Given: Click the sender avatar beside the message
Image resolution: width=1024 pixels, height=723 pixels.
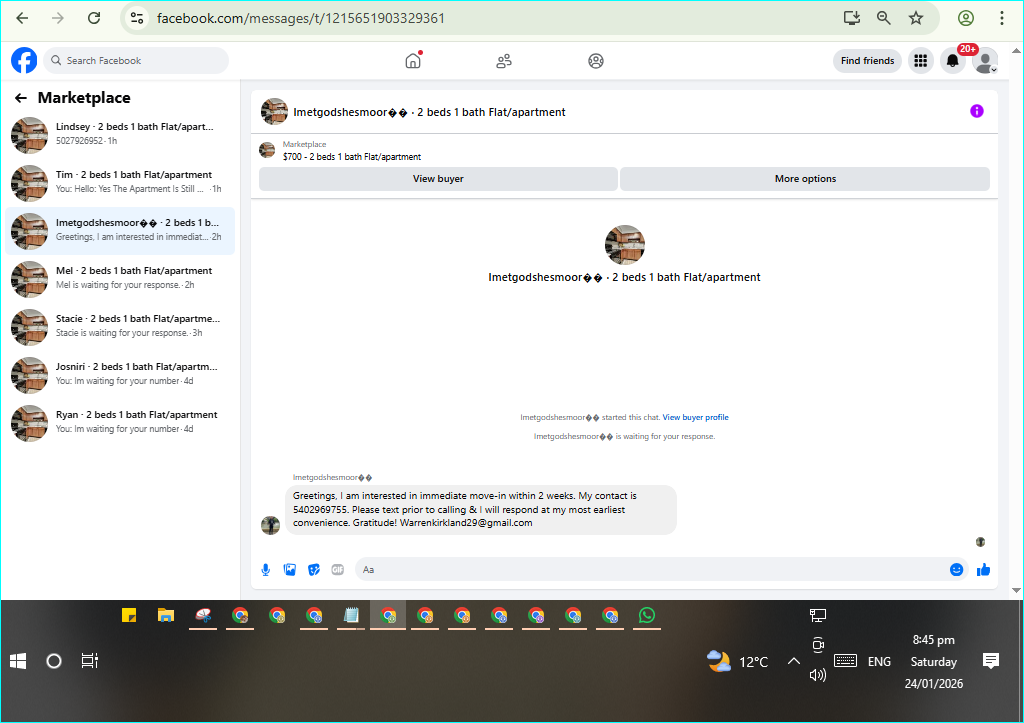Looking at the screenshot, I should click(270, 525).
